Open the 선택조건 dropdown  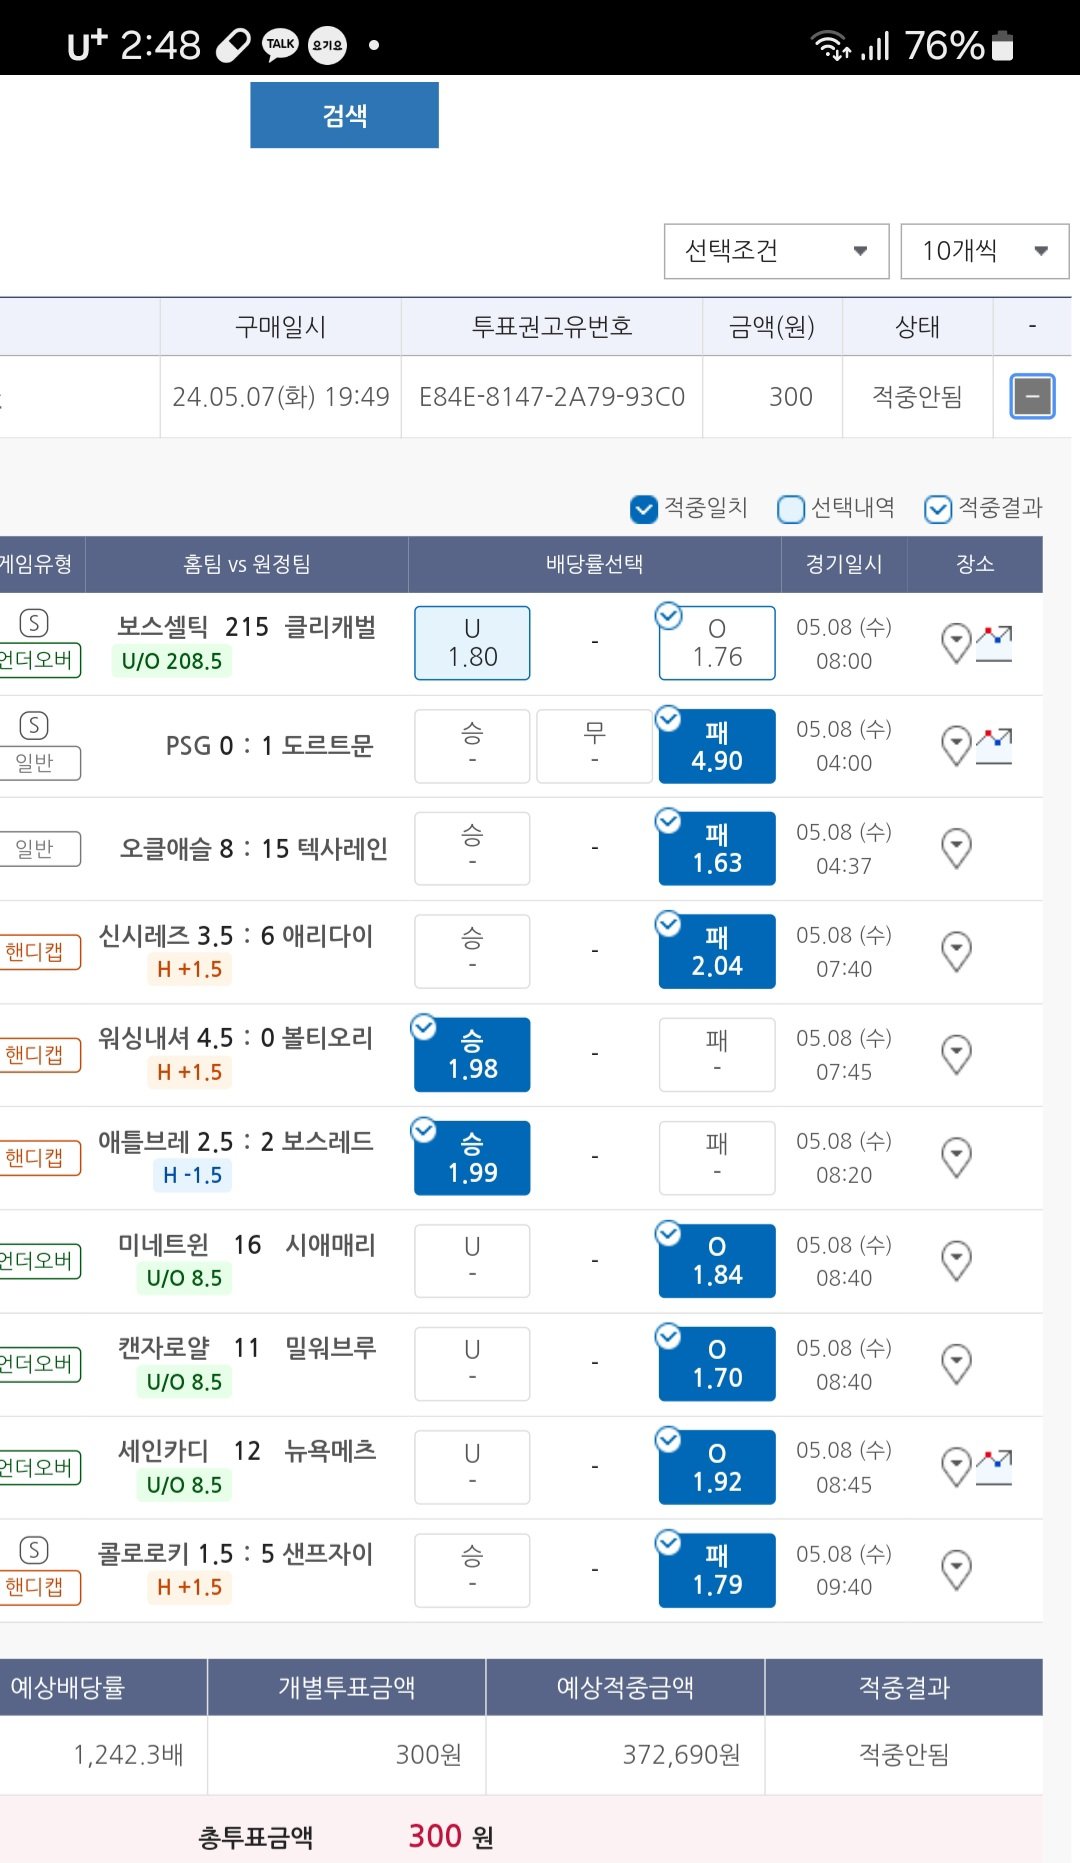[x=776, y=251]
